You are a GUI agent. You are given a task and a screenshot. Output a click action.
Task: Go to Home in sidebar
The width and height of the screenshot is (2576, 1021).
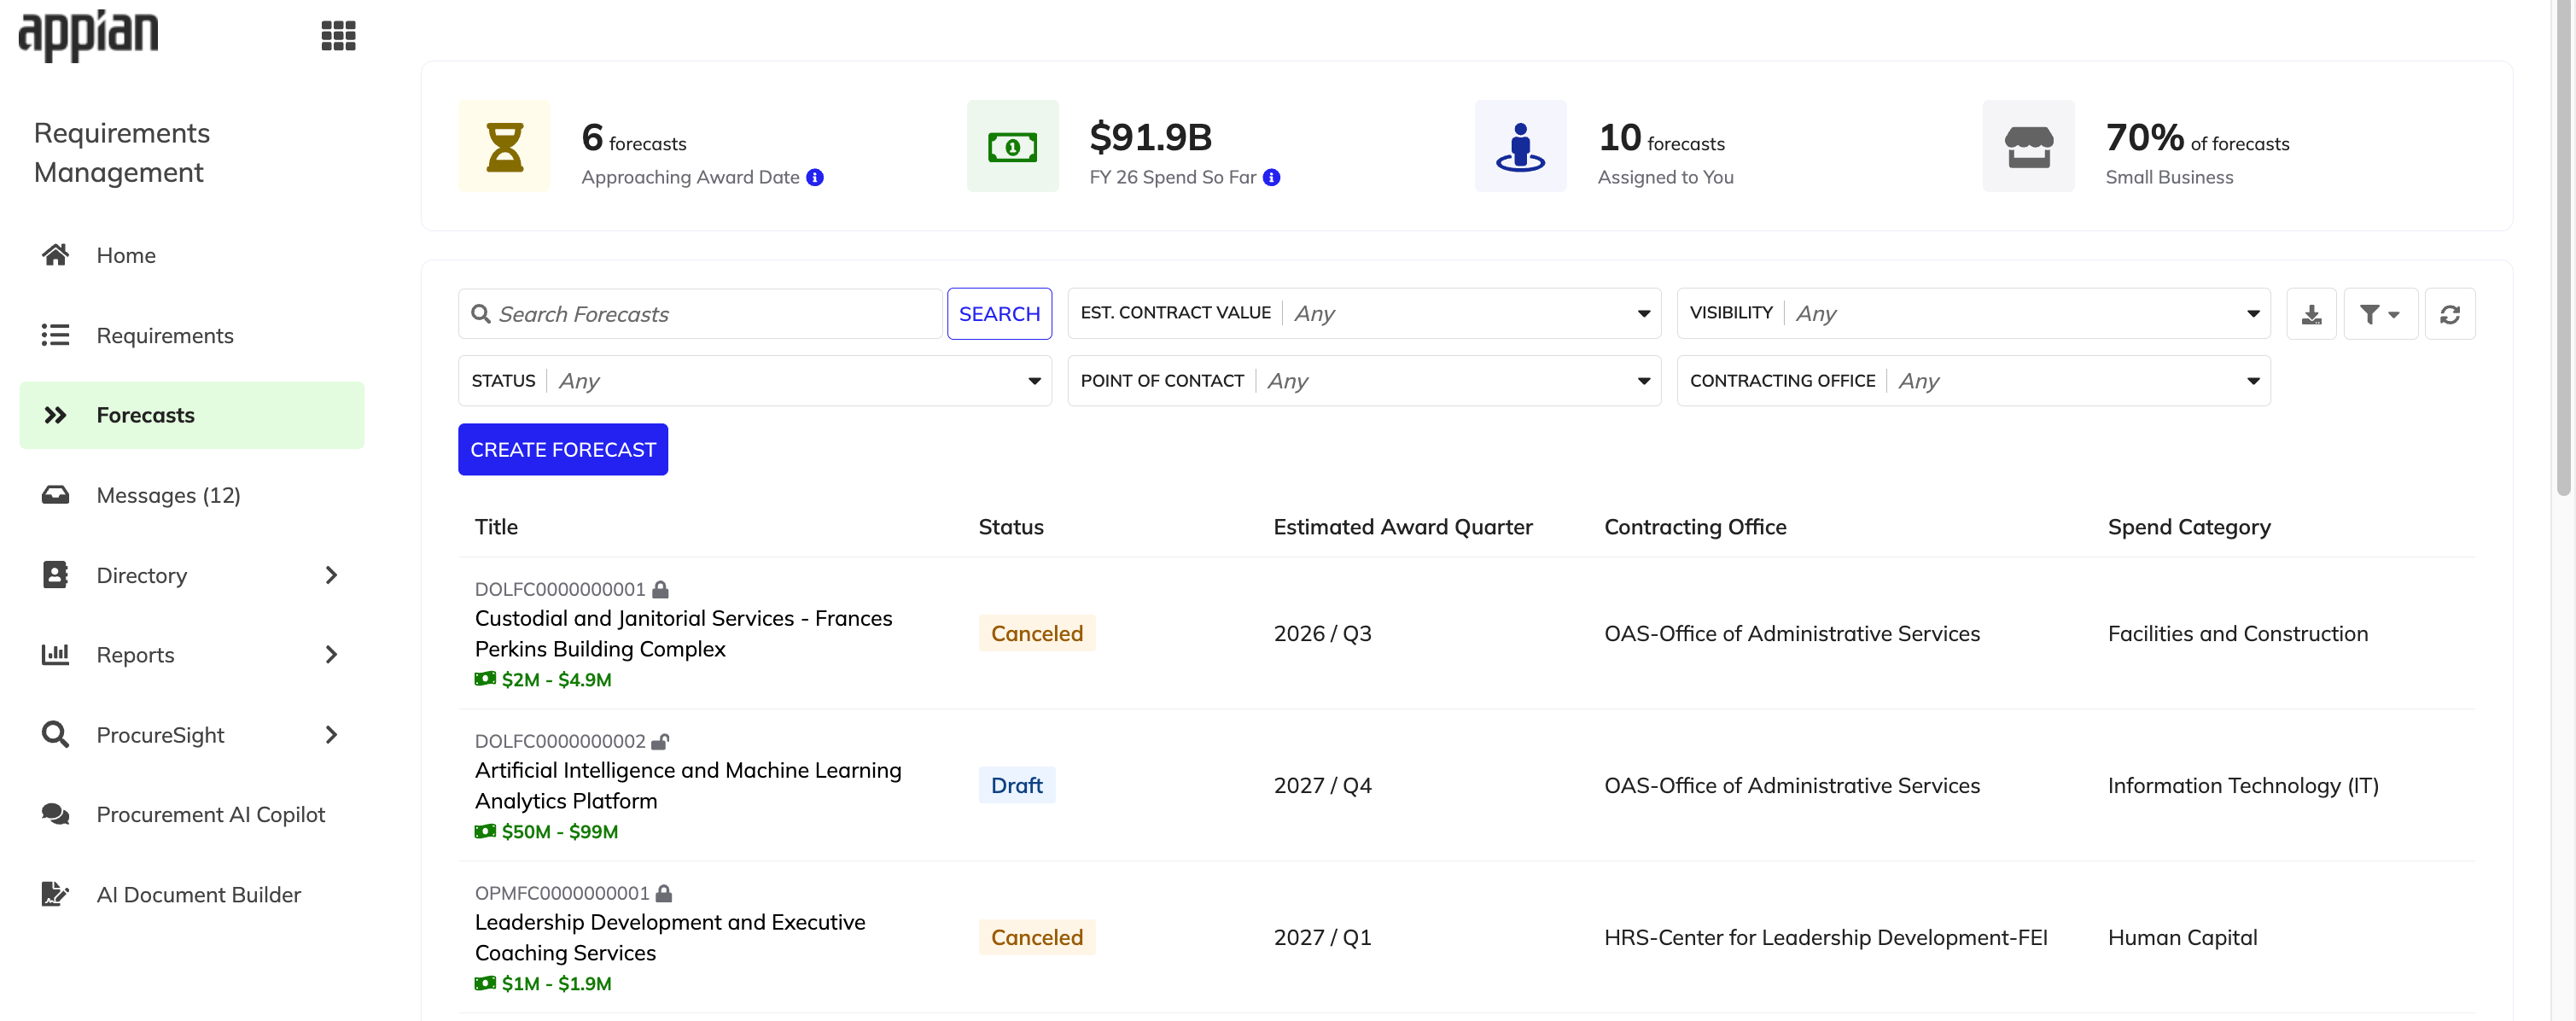(x=192, y=255)
